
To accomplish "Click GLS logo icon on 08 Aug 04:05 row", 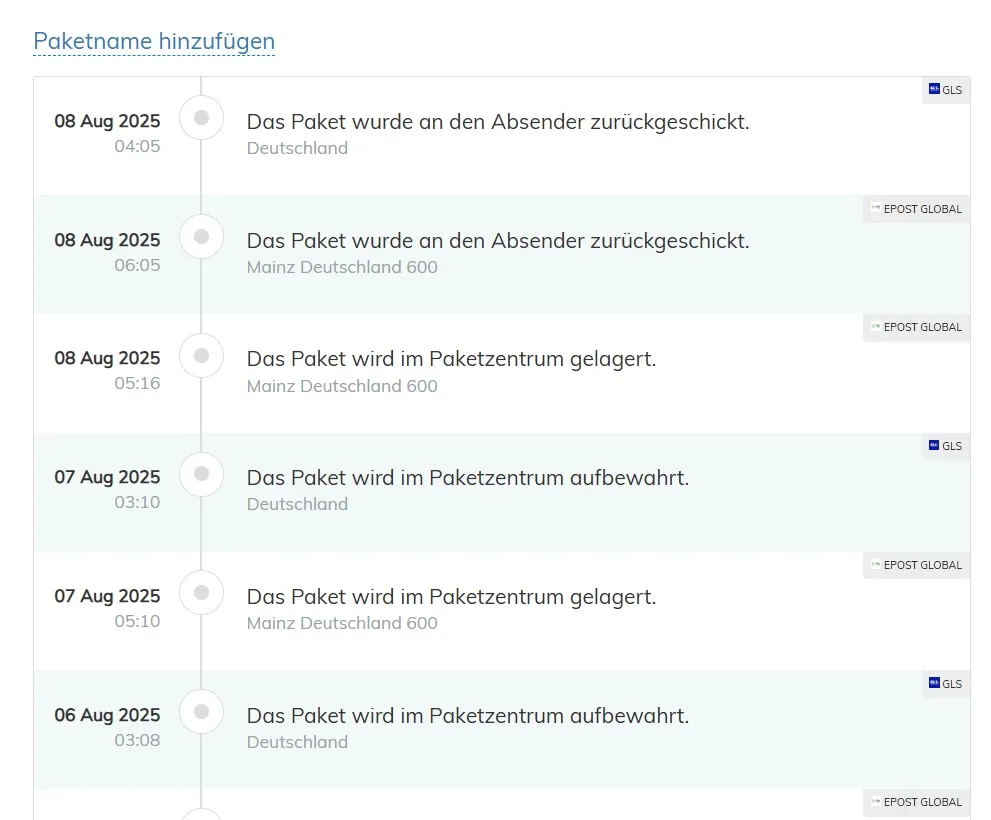I will 934,89.
